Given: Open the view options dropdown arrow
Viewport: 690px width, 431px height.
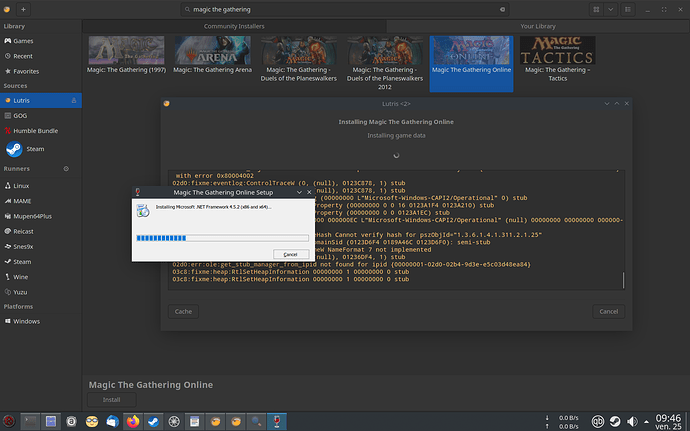Looking at the screenshot, I should click(x=610, y=9).
